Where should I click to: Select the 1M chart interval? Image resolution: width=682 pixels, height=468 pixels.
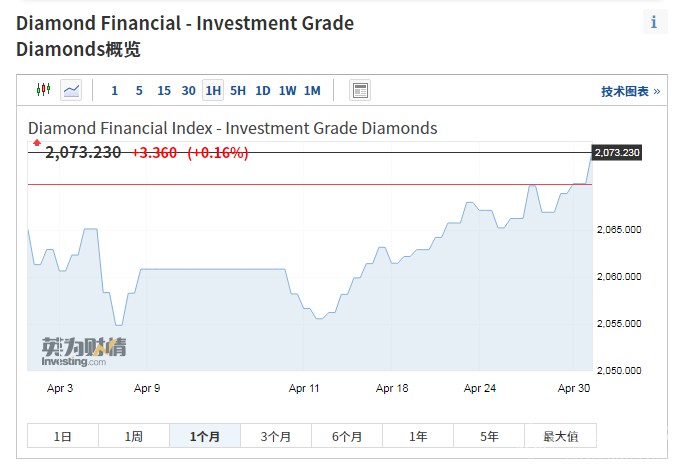(x=312, y=91)
